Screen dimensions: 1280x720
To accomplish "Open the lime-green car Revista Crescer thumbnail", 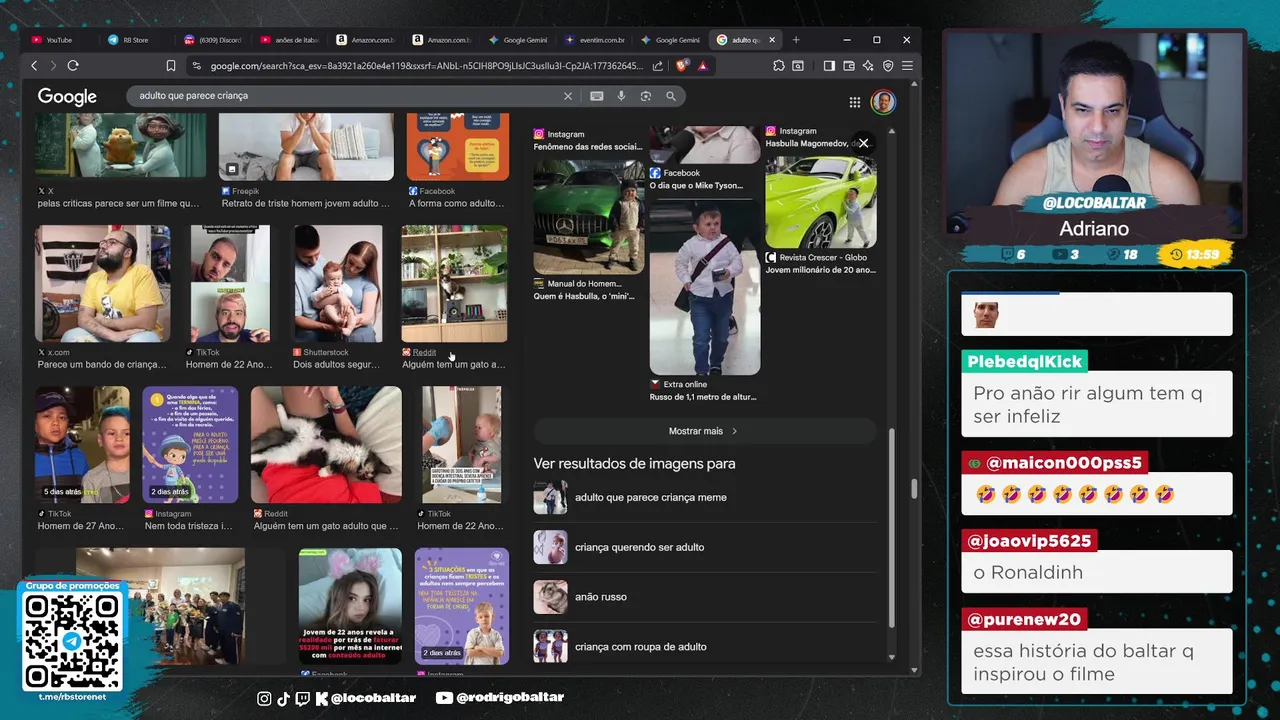I will pyautogui.click(x=821, y=201).
